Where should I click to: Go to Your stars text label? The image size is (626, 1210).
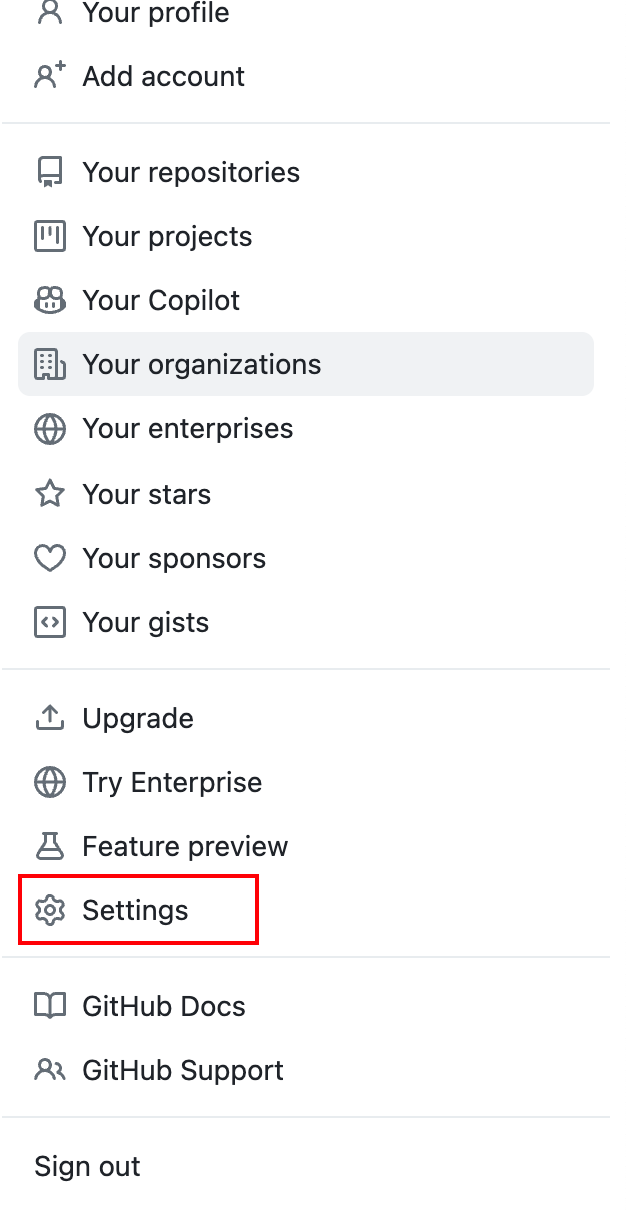(147, 494)
